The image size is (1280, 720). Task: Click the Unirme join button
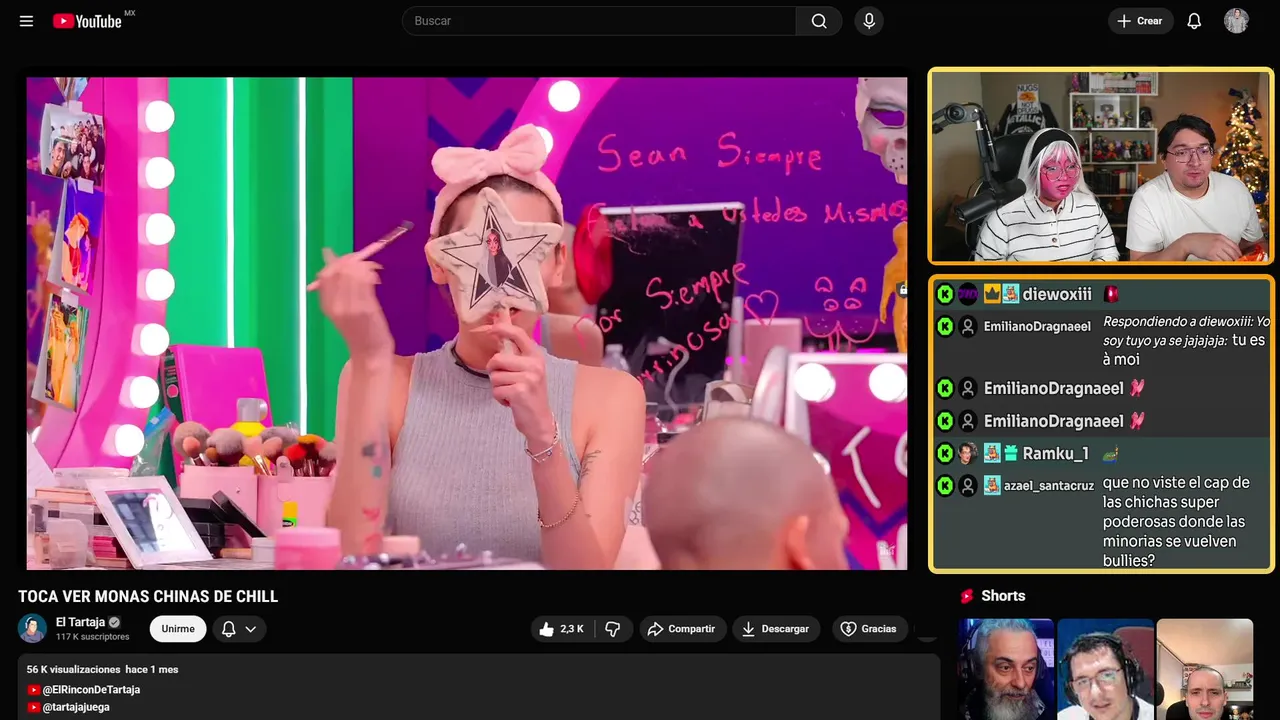178,629
